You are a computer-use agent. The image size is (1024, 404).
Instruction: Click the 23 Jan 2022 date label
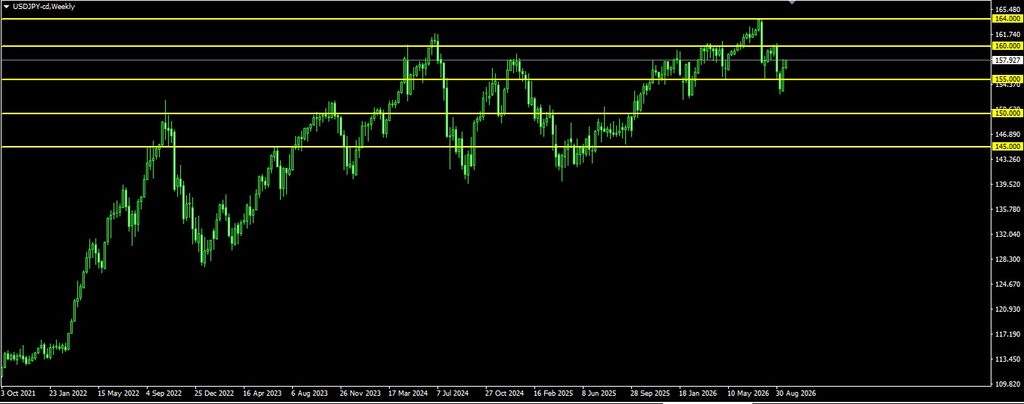coord(68,394)
